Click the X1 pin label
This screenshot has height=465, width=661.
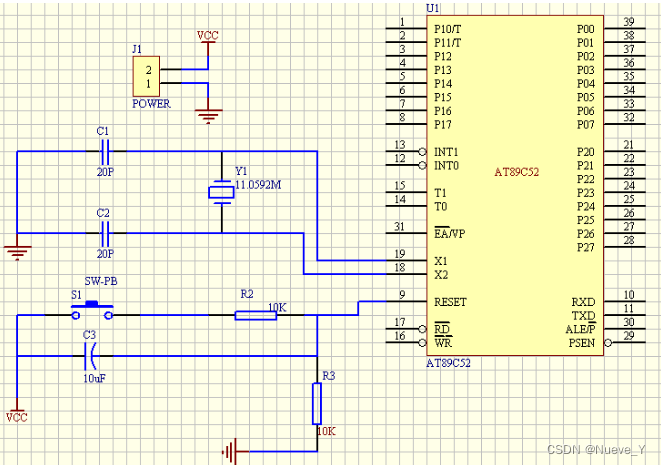[441, 261]
